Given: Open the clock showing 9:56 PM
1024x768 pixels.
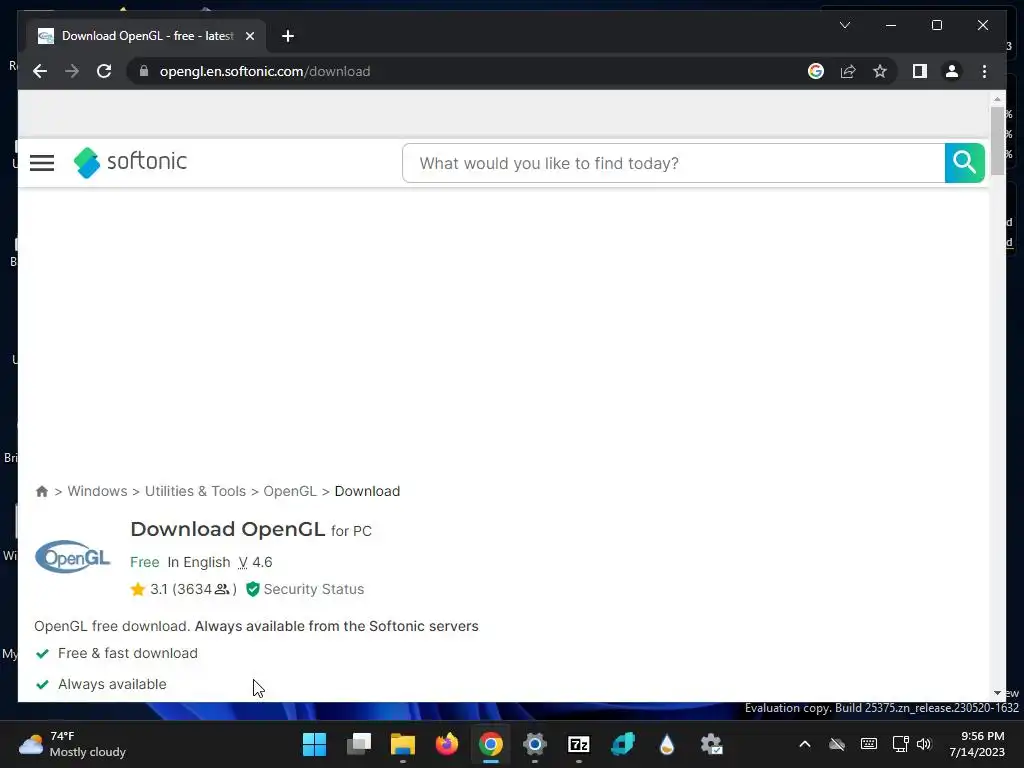Looking at the screenshot, I should [977, 744].
